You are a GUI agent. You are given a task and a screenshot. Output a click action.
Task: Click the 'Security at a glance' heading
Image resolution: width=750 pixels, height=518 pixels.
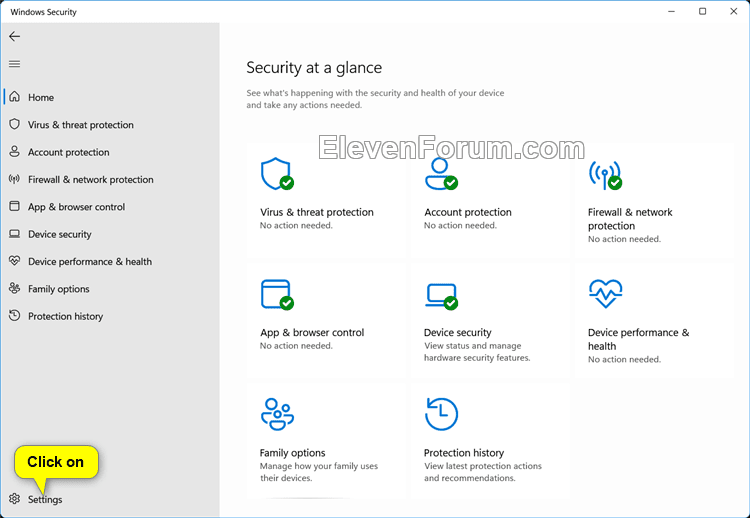point(314,67)
